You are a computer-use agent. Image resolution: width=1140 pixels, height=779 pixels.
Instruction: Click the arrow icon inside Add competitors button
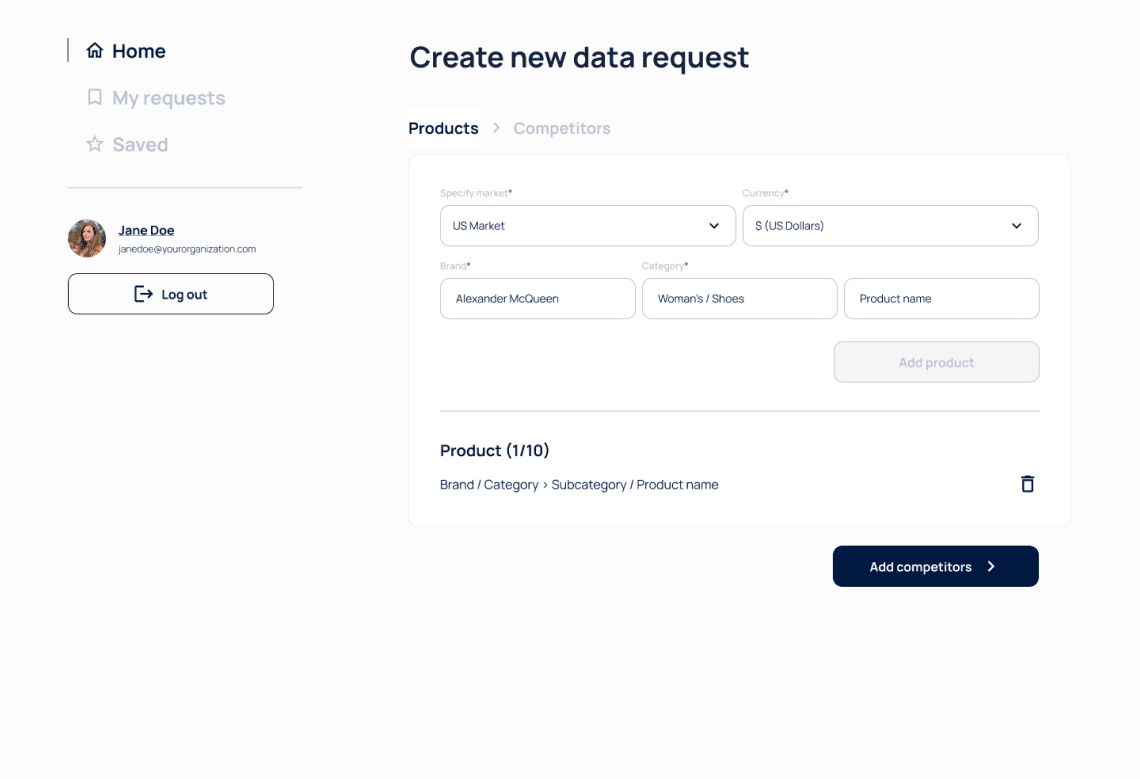click(x=991, y=566)
